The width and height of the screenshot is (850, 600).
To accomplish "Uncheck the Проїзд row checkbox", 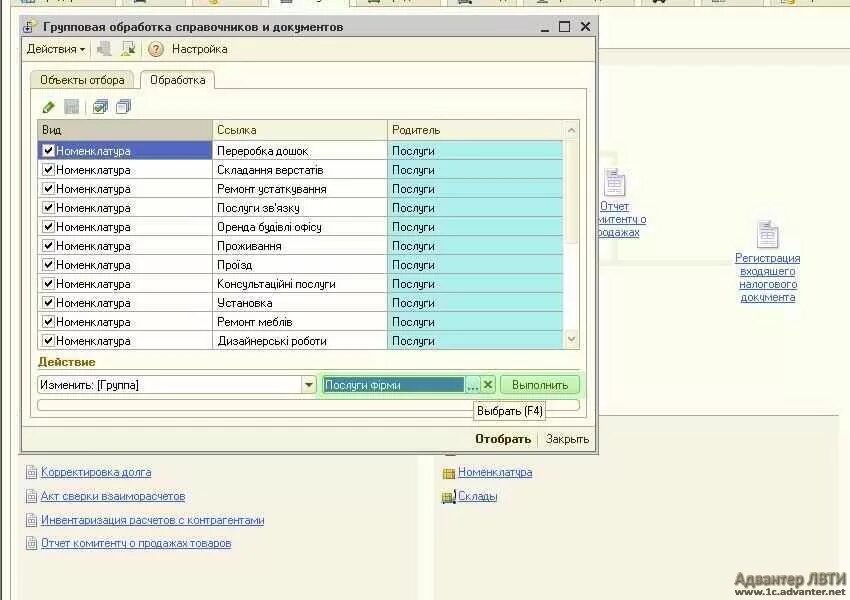I will 48,264.
